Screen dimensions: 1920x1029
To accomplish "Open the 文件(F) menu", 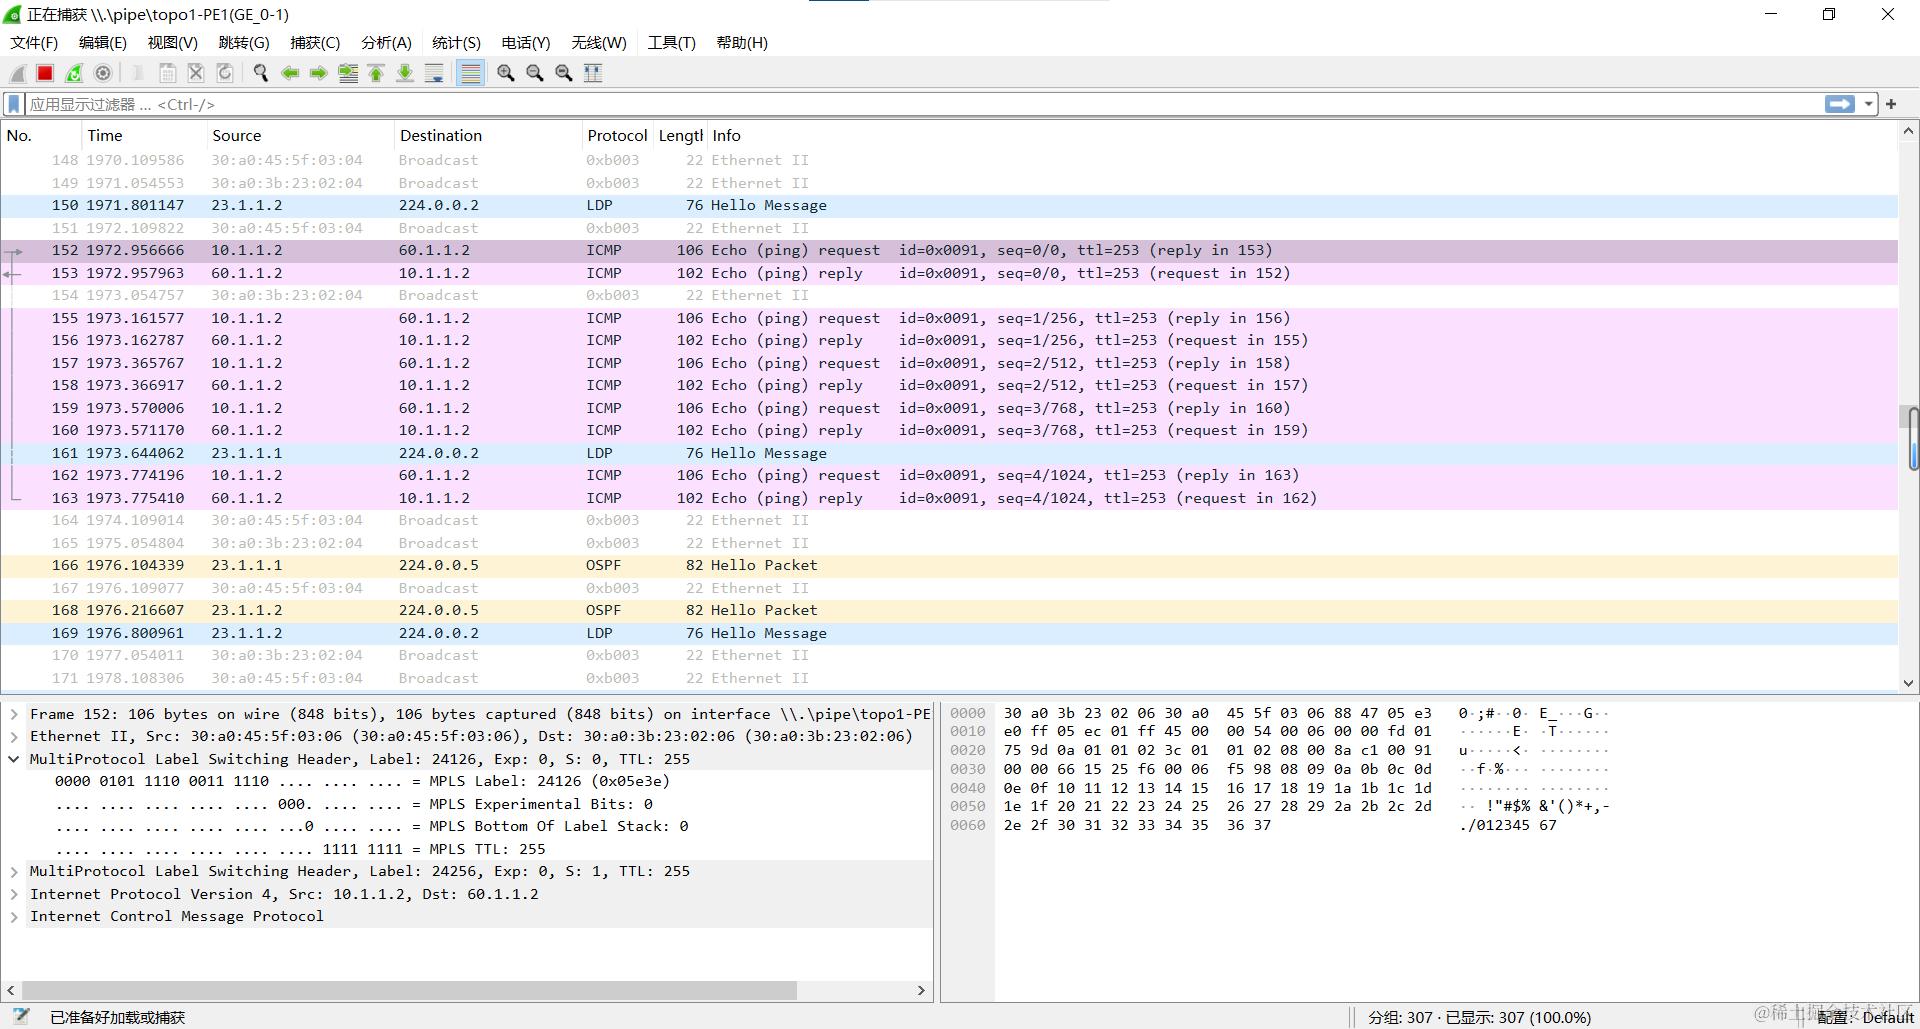I will 34,43.
